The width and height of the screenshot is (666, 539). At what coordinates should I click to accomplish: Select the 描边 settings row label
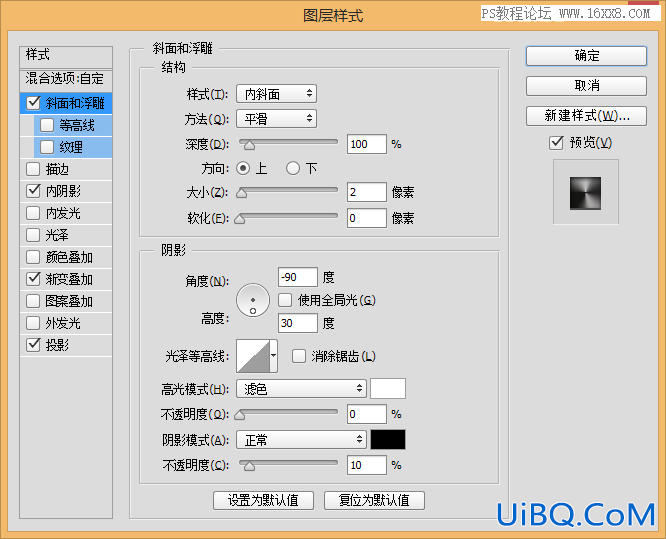[57, 169]
